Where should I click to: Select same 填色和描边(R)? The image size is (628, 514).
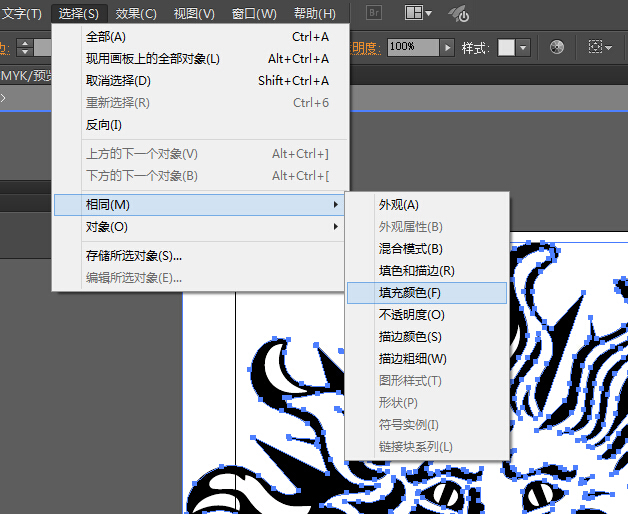427,271
